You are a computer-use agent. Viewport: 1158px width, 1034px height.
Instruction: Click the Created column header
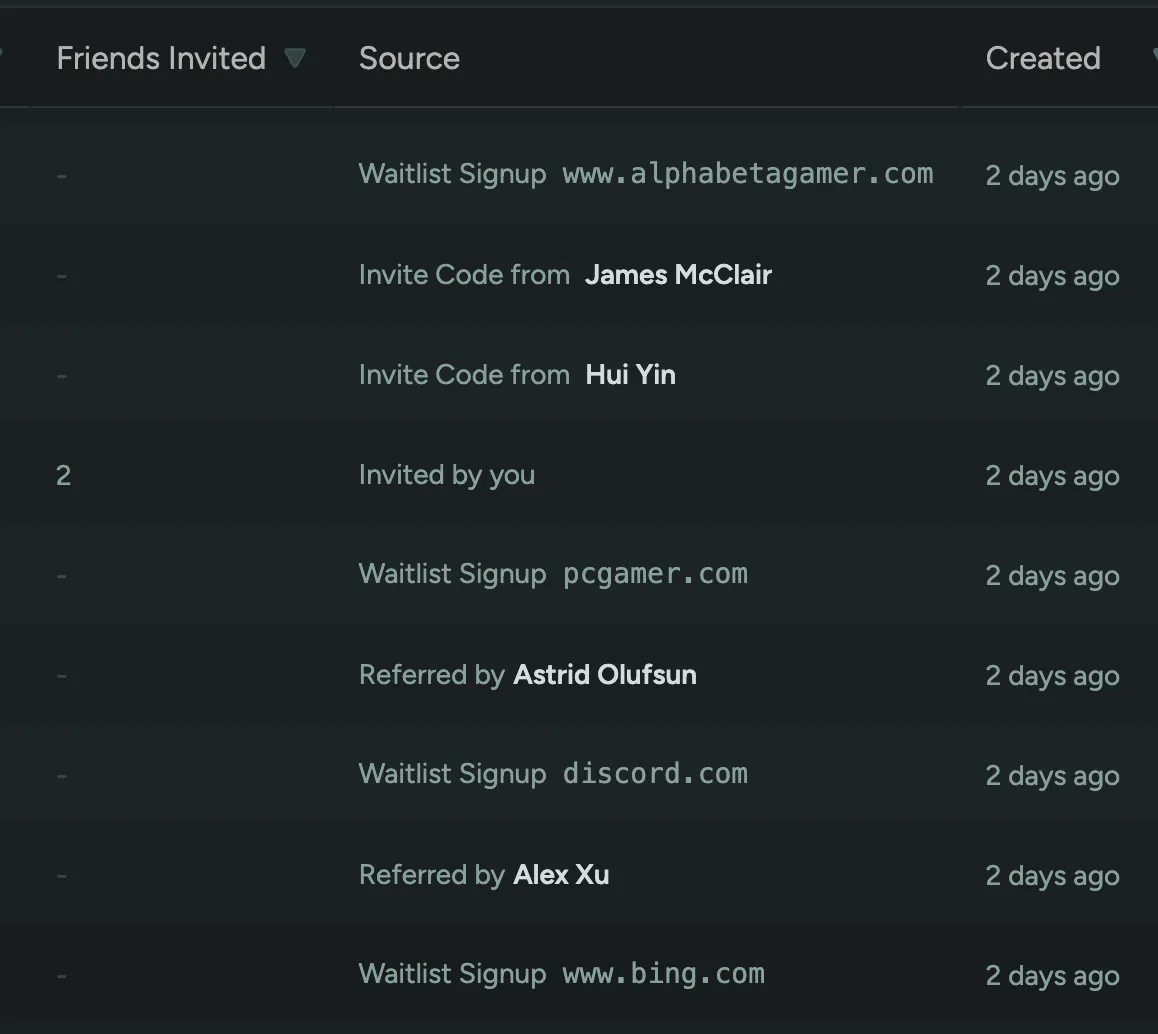[1042, 58]
